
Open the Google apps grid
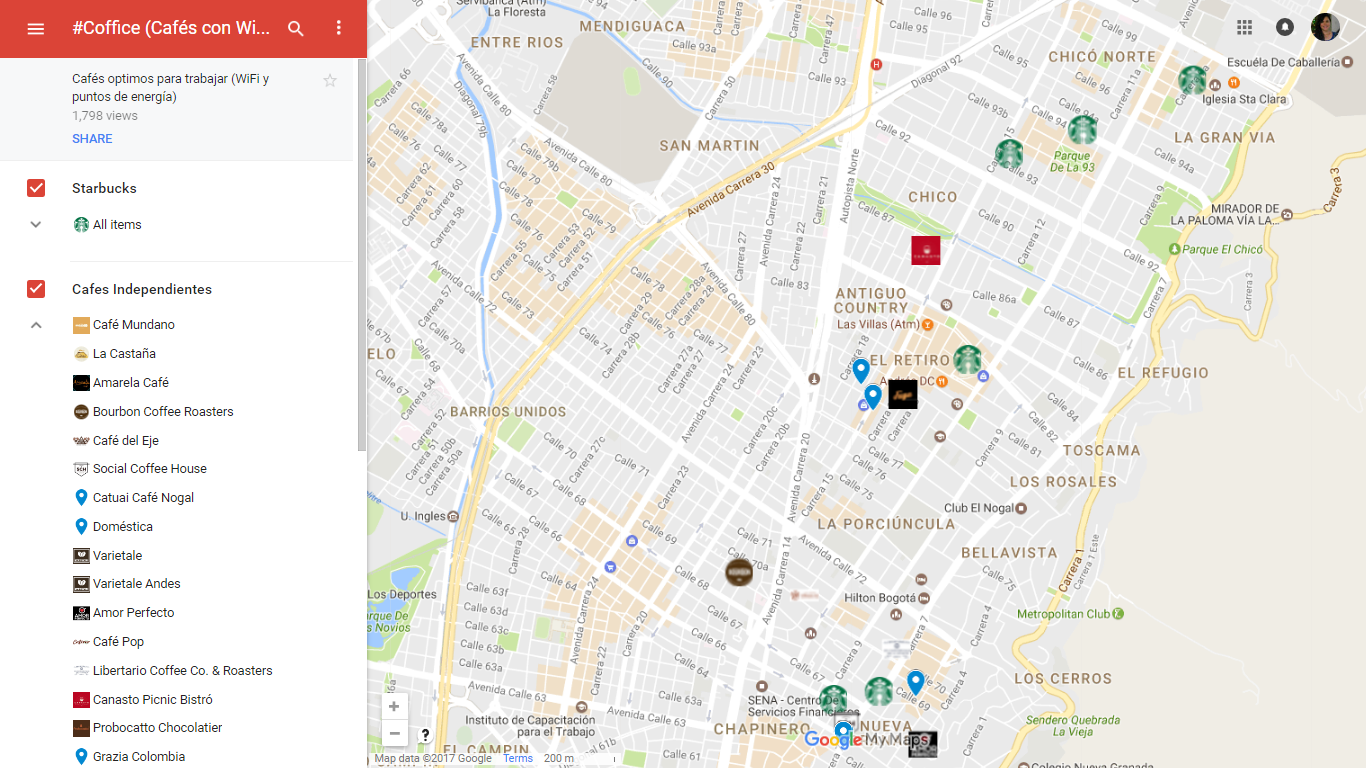[1244, 27]
